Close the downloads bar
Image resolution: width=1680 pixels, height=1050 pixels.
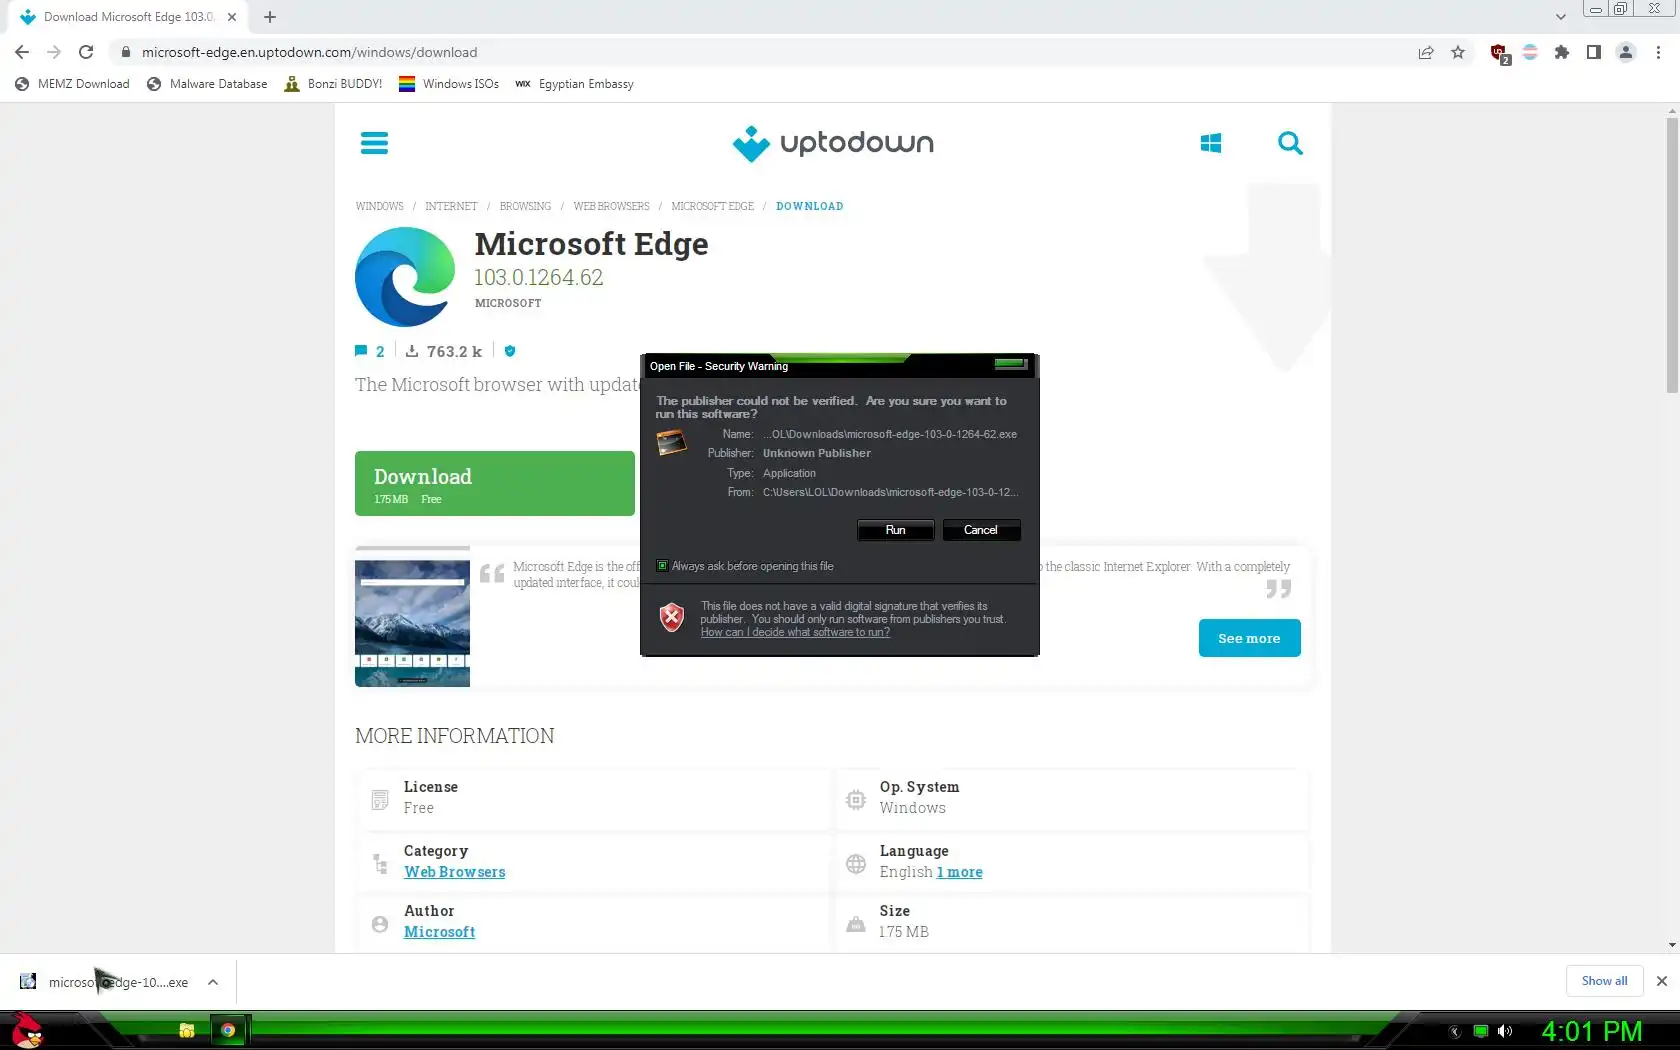(1662, 981)
